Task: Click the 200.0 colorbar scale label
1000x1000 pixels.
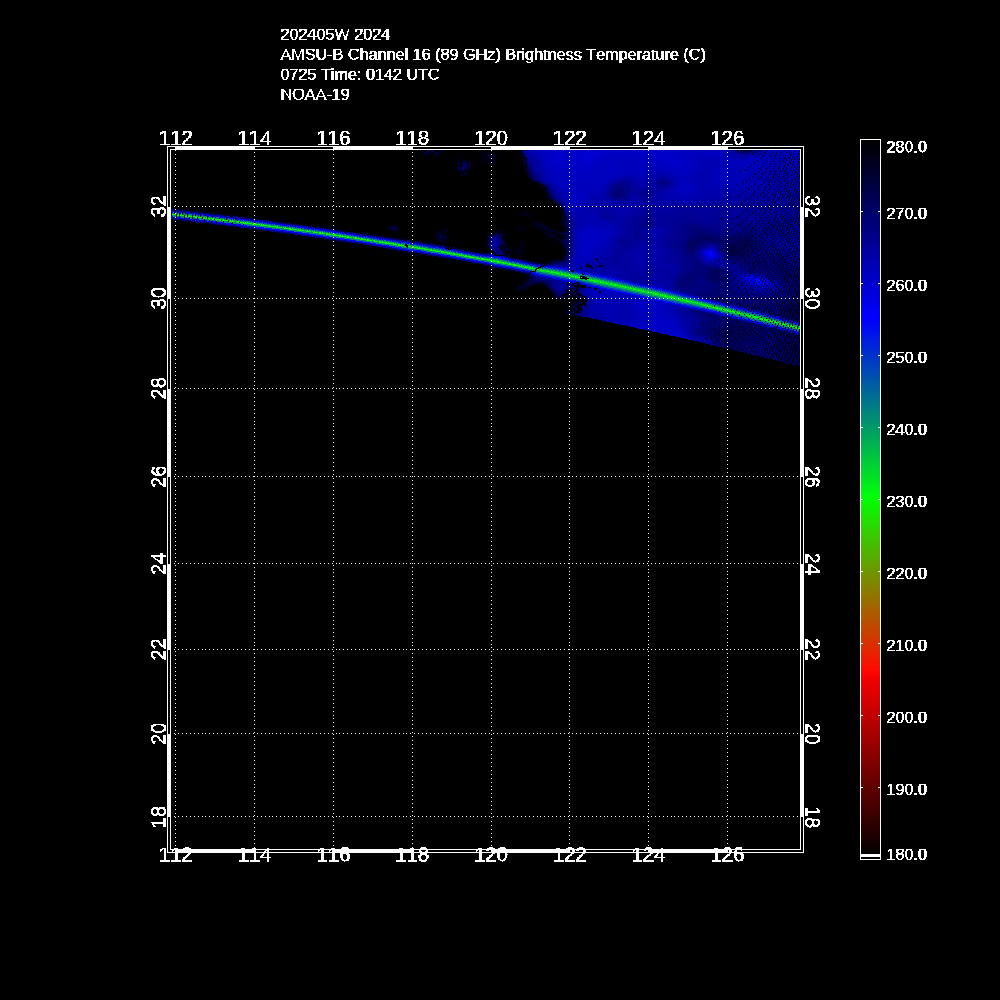Action: (907, 717)
